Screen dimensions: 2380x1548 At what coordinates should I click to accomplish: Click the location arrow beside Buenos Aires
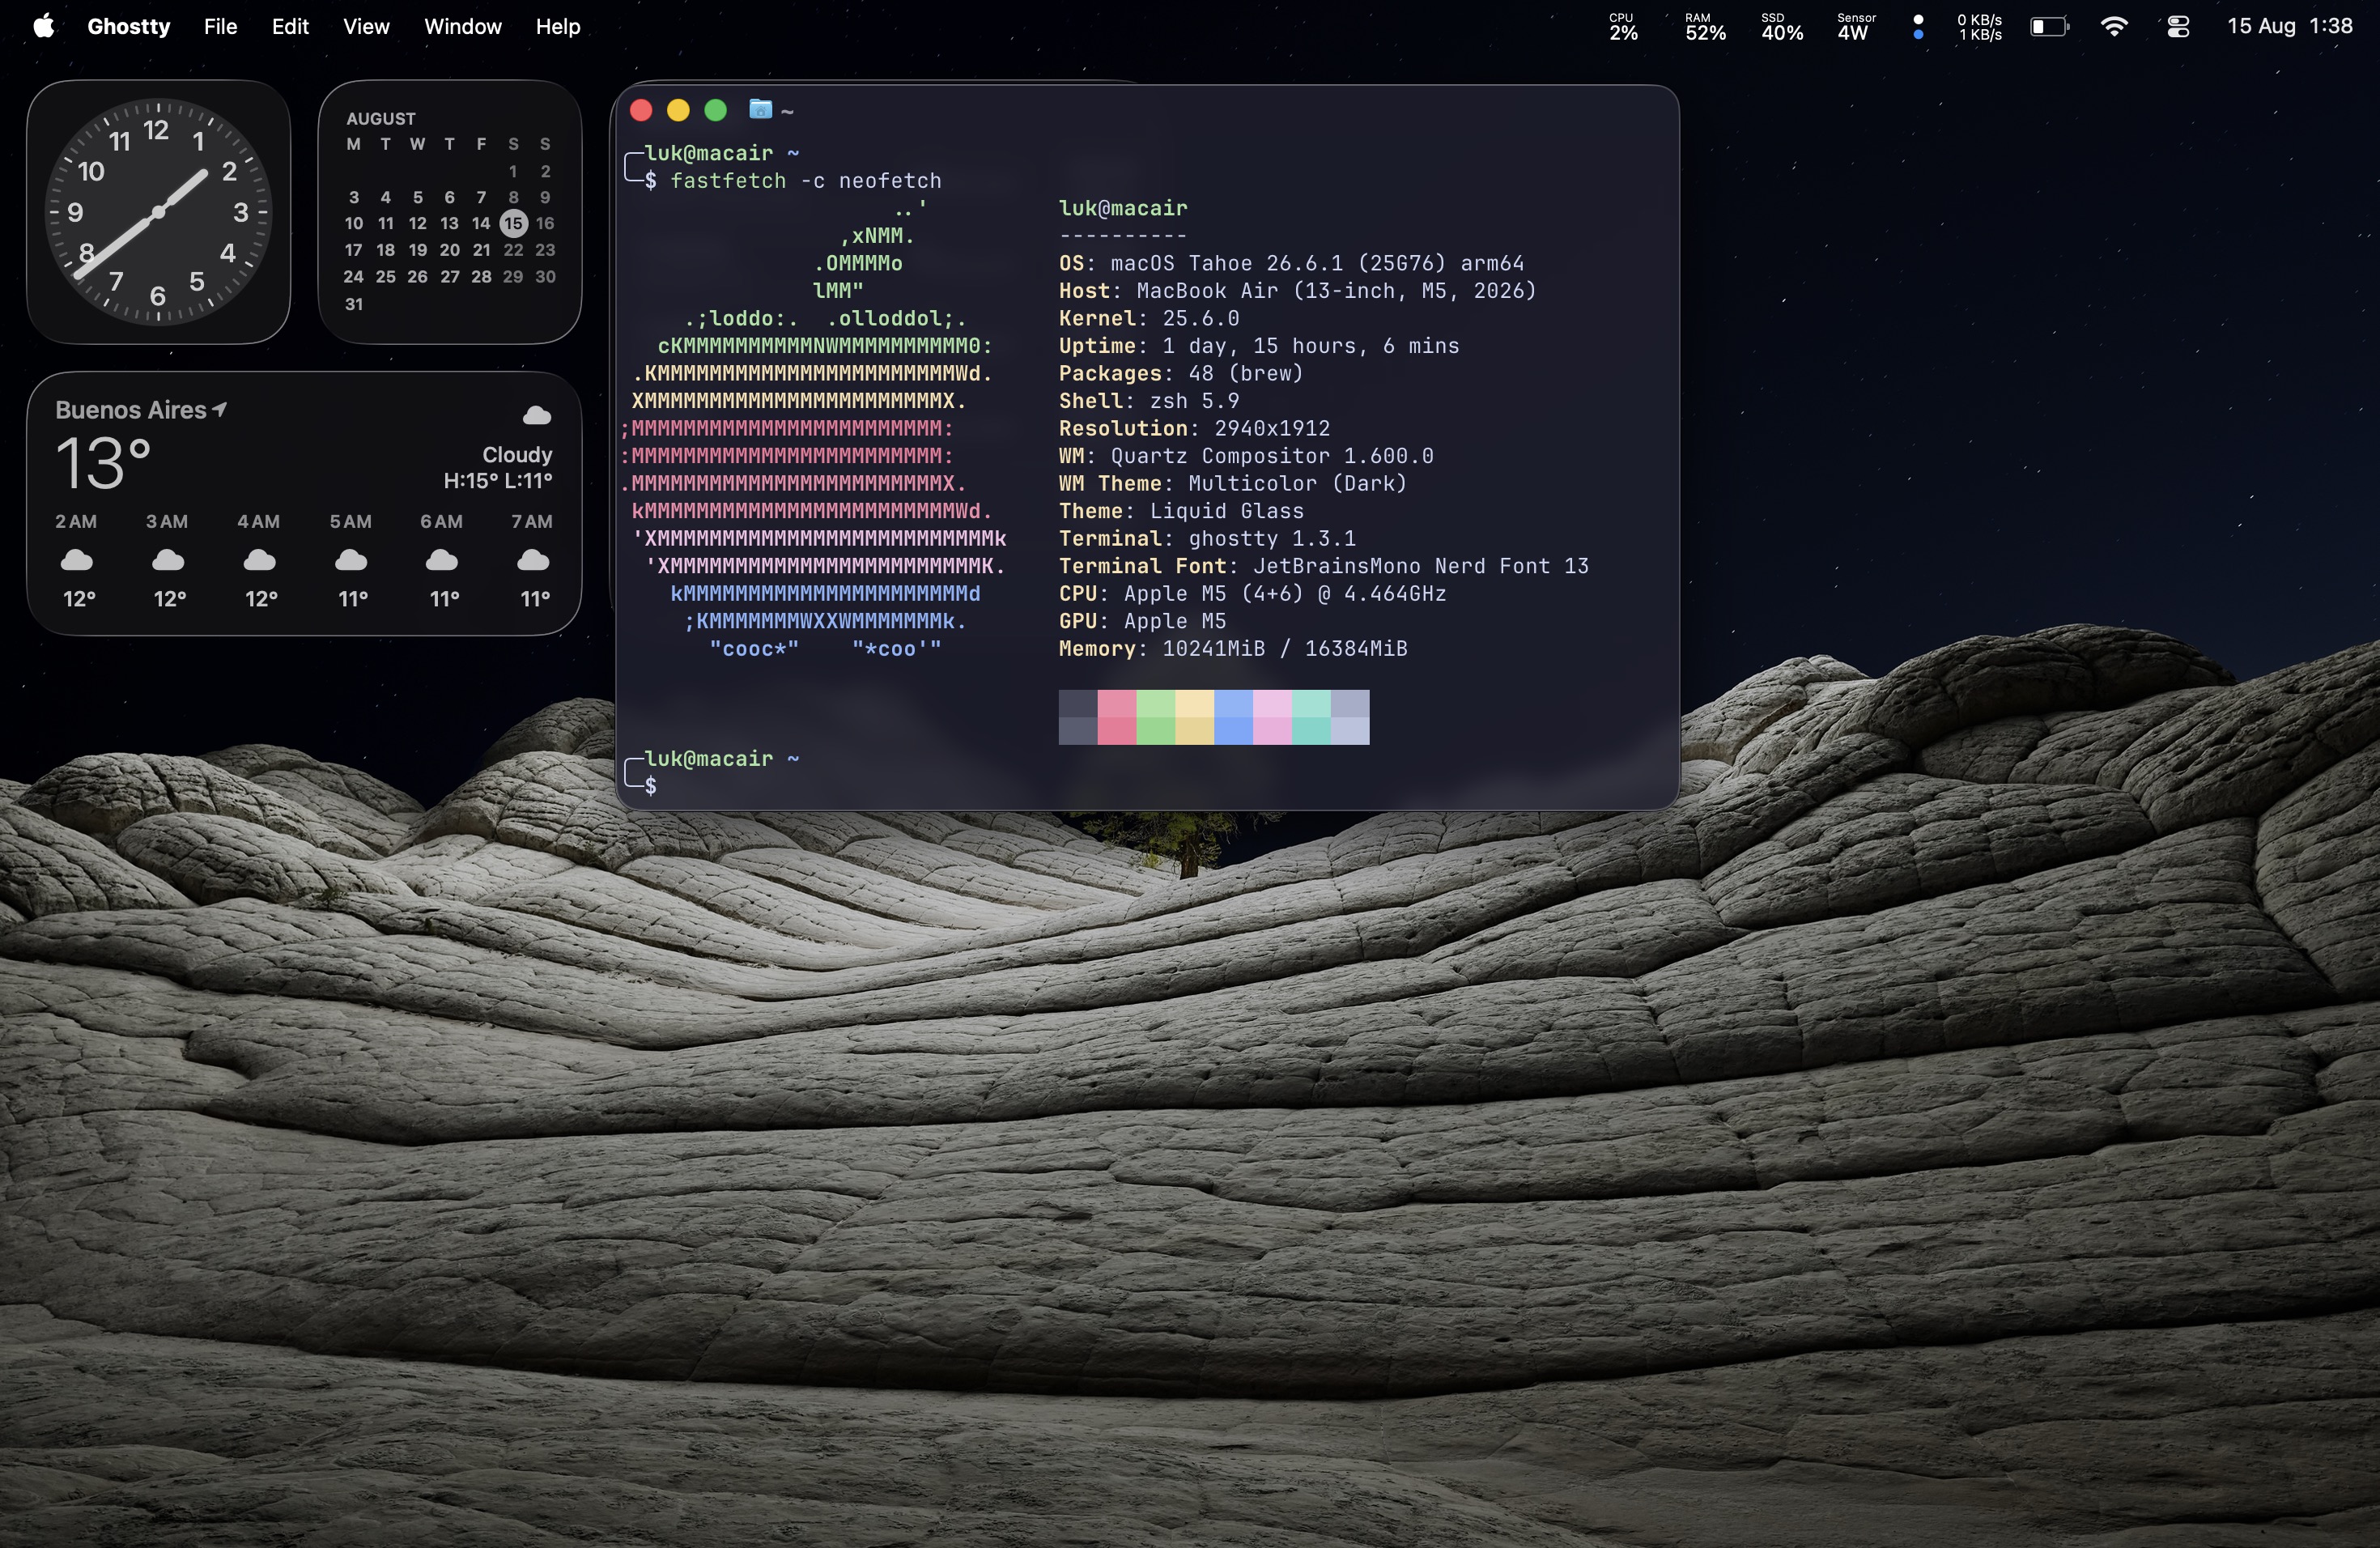(220, 409)
